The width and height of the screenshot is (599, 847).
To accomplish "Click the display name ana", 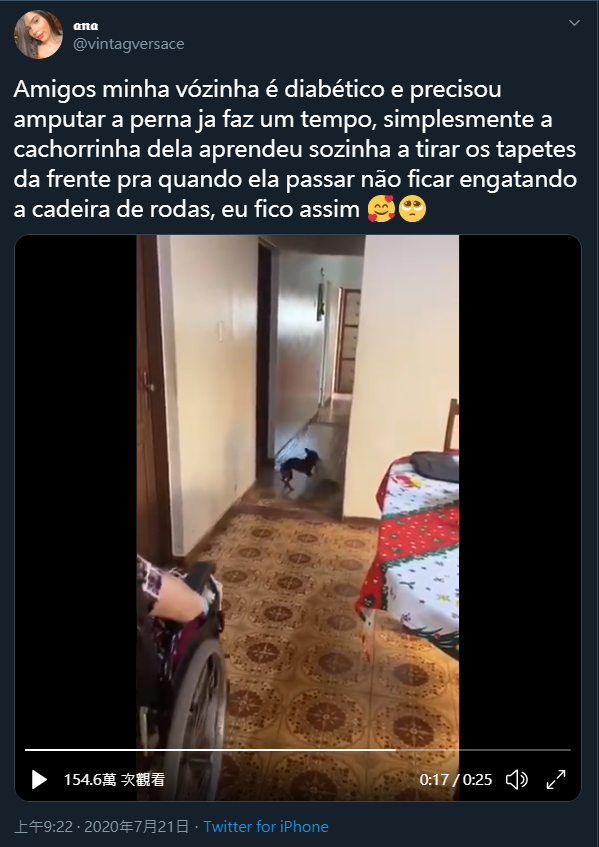I will (x=86, y=26).
